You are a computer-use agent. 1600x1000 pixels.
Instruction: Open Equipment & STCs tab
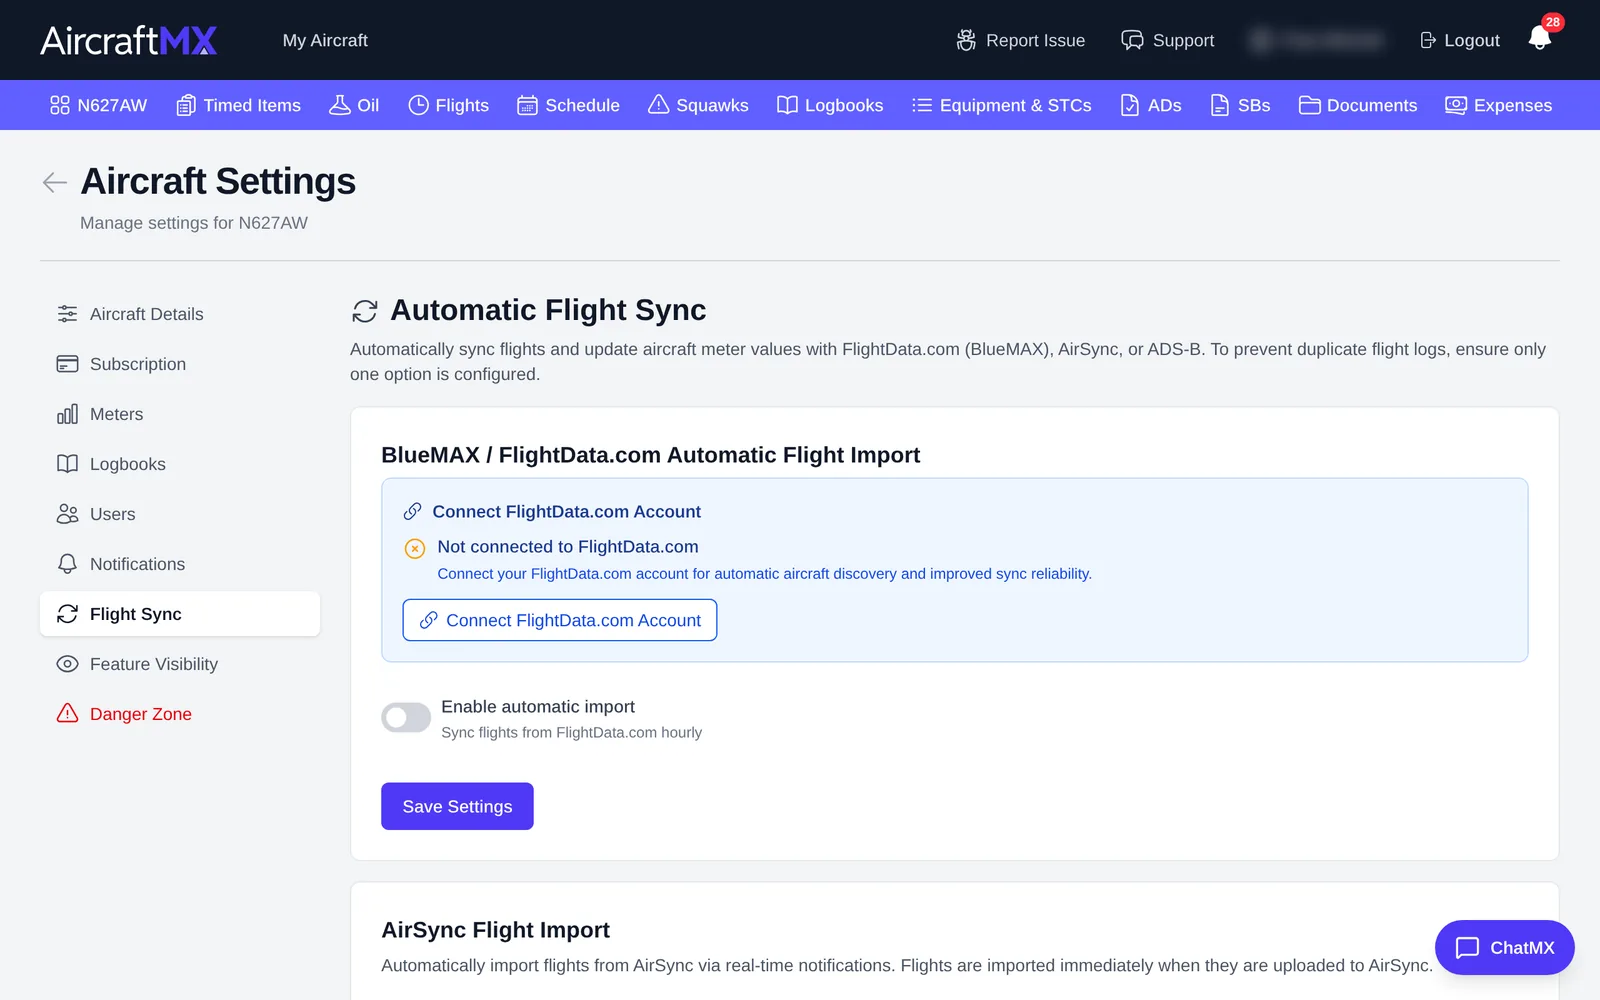(x=1001, y=105)
